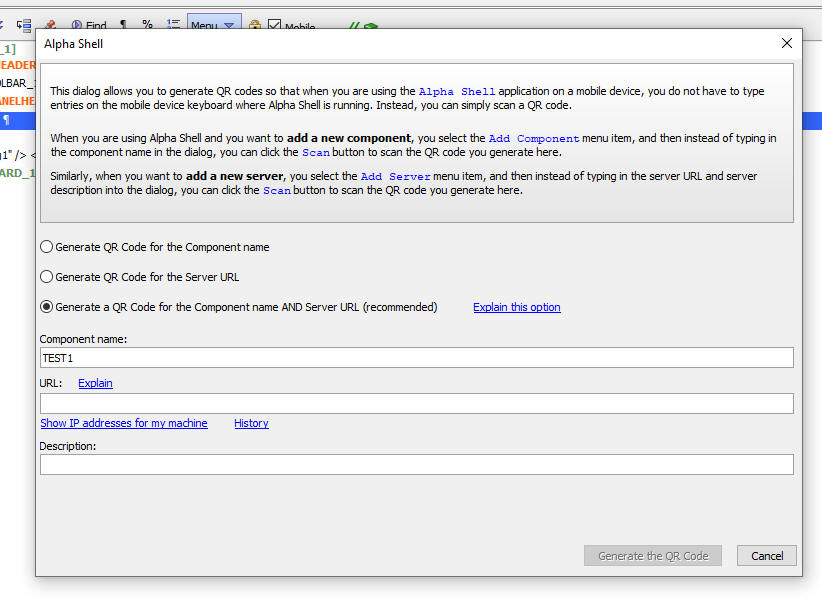822x601 pixels.
Task: Click into the URL input field
Action: (417, 403)
